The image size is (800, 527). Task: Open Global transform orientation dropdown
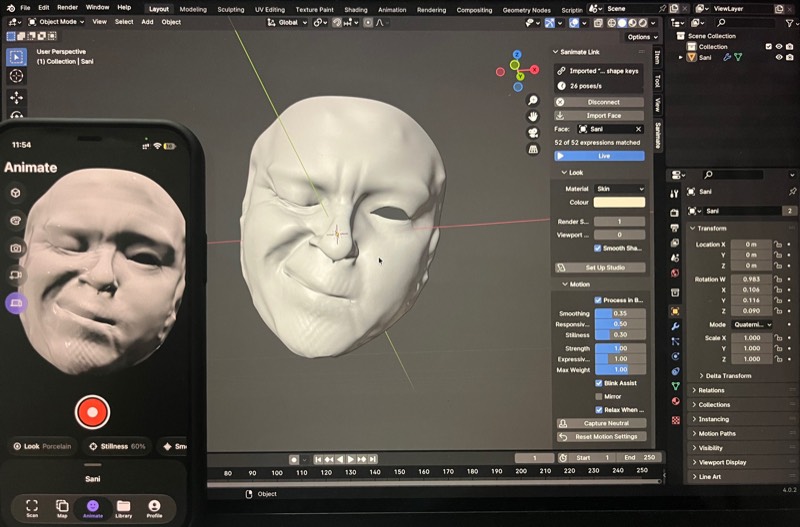click(x=287, y=22)
